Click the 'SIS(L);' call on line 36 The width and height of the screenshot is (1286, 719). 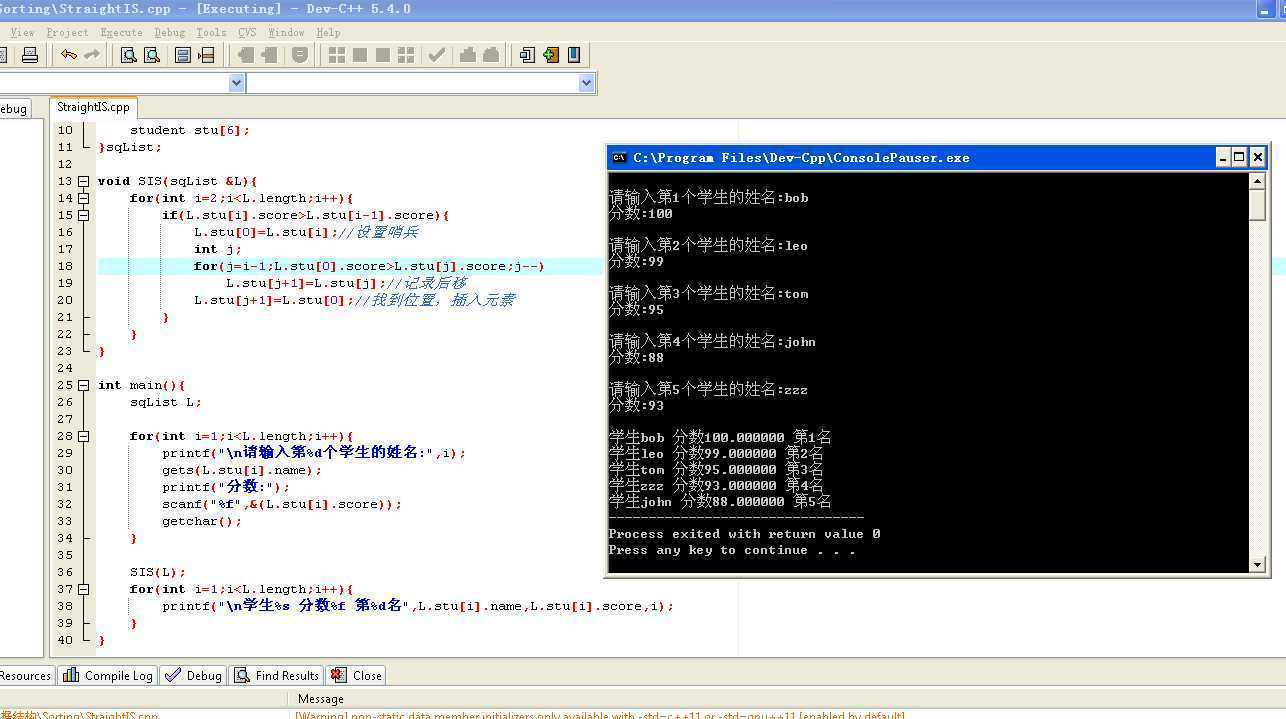158,572
